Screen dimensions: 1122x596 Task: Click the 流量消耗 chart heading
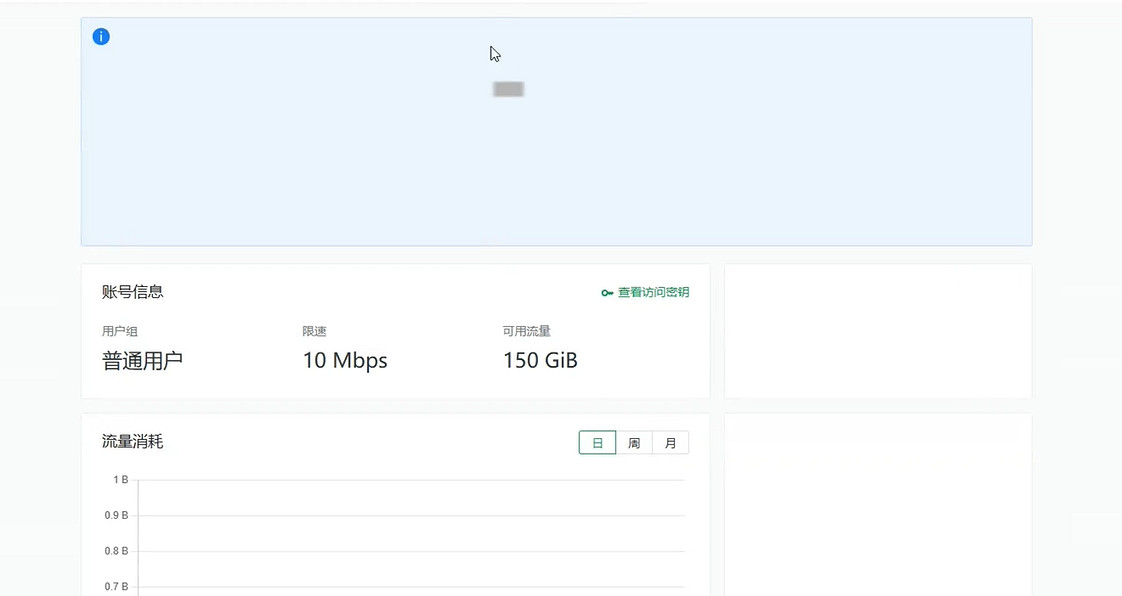coord(133,441)
